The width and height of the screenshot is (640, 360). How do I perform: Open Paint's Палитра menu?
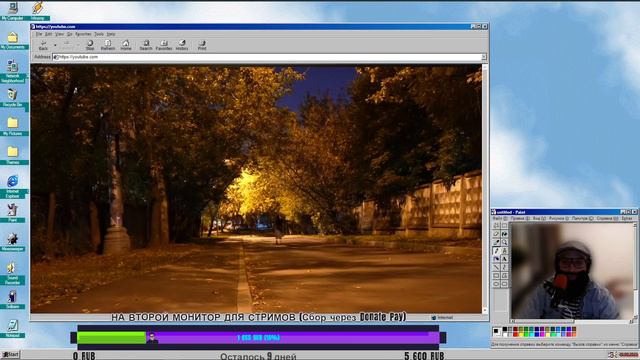click(582, 218)
